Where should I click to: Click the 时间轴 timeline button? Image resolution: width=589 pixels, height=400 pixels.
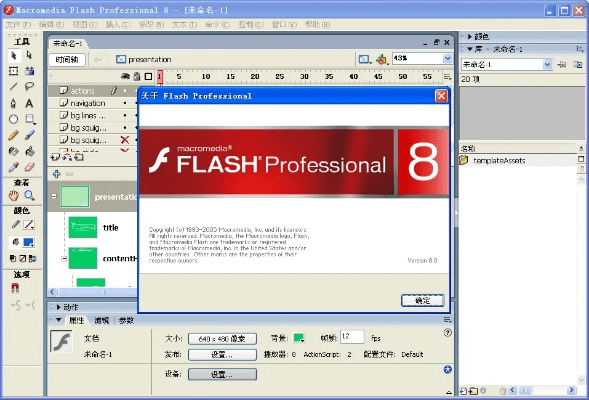tap(67, 59)
